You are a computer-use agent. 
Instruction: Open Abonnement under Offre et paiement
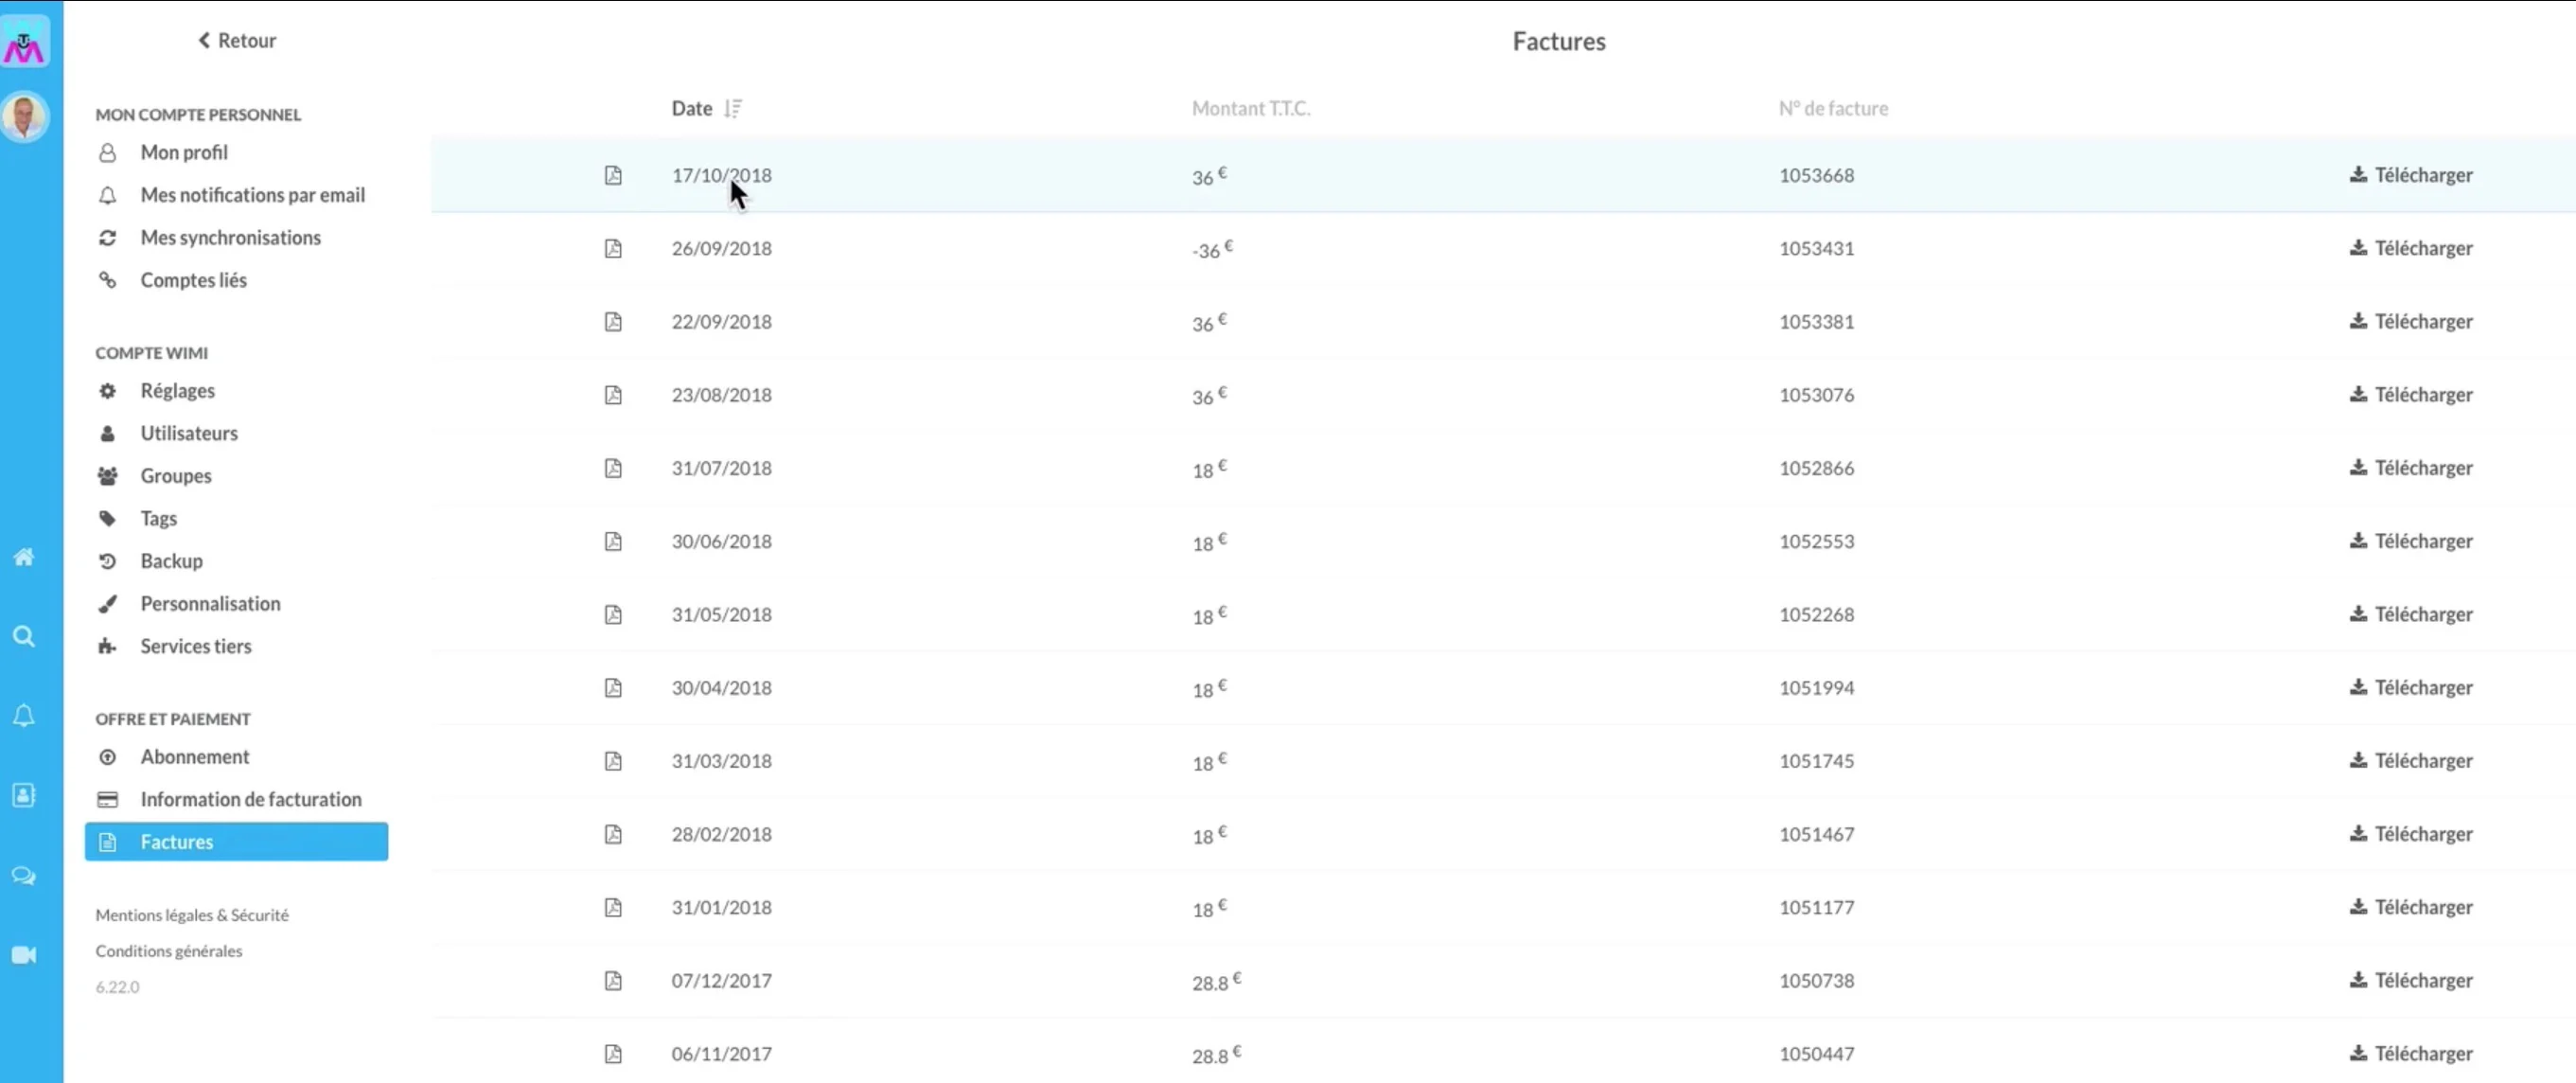(x=194, y=757)
